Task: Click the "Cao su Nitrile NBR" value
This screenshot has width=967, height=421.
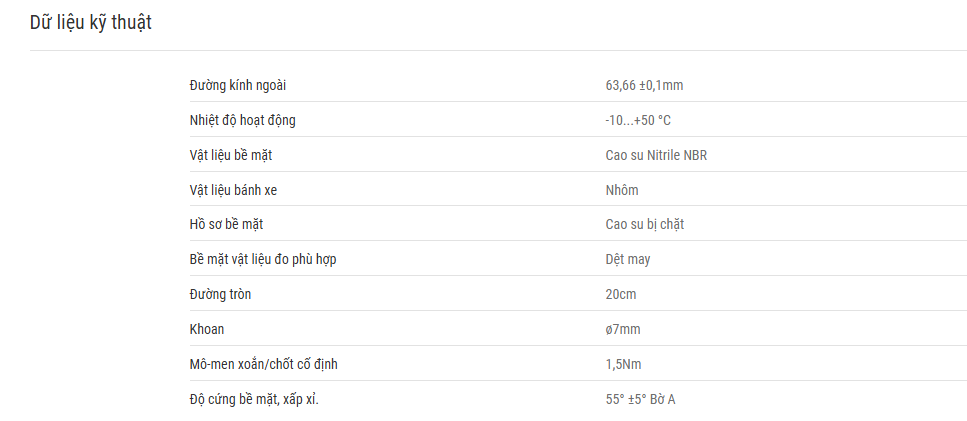Action: (x=656, y=155)
